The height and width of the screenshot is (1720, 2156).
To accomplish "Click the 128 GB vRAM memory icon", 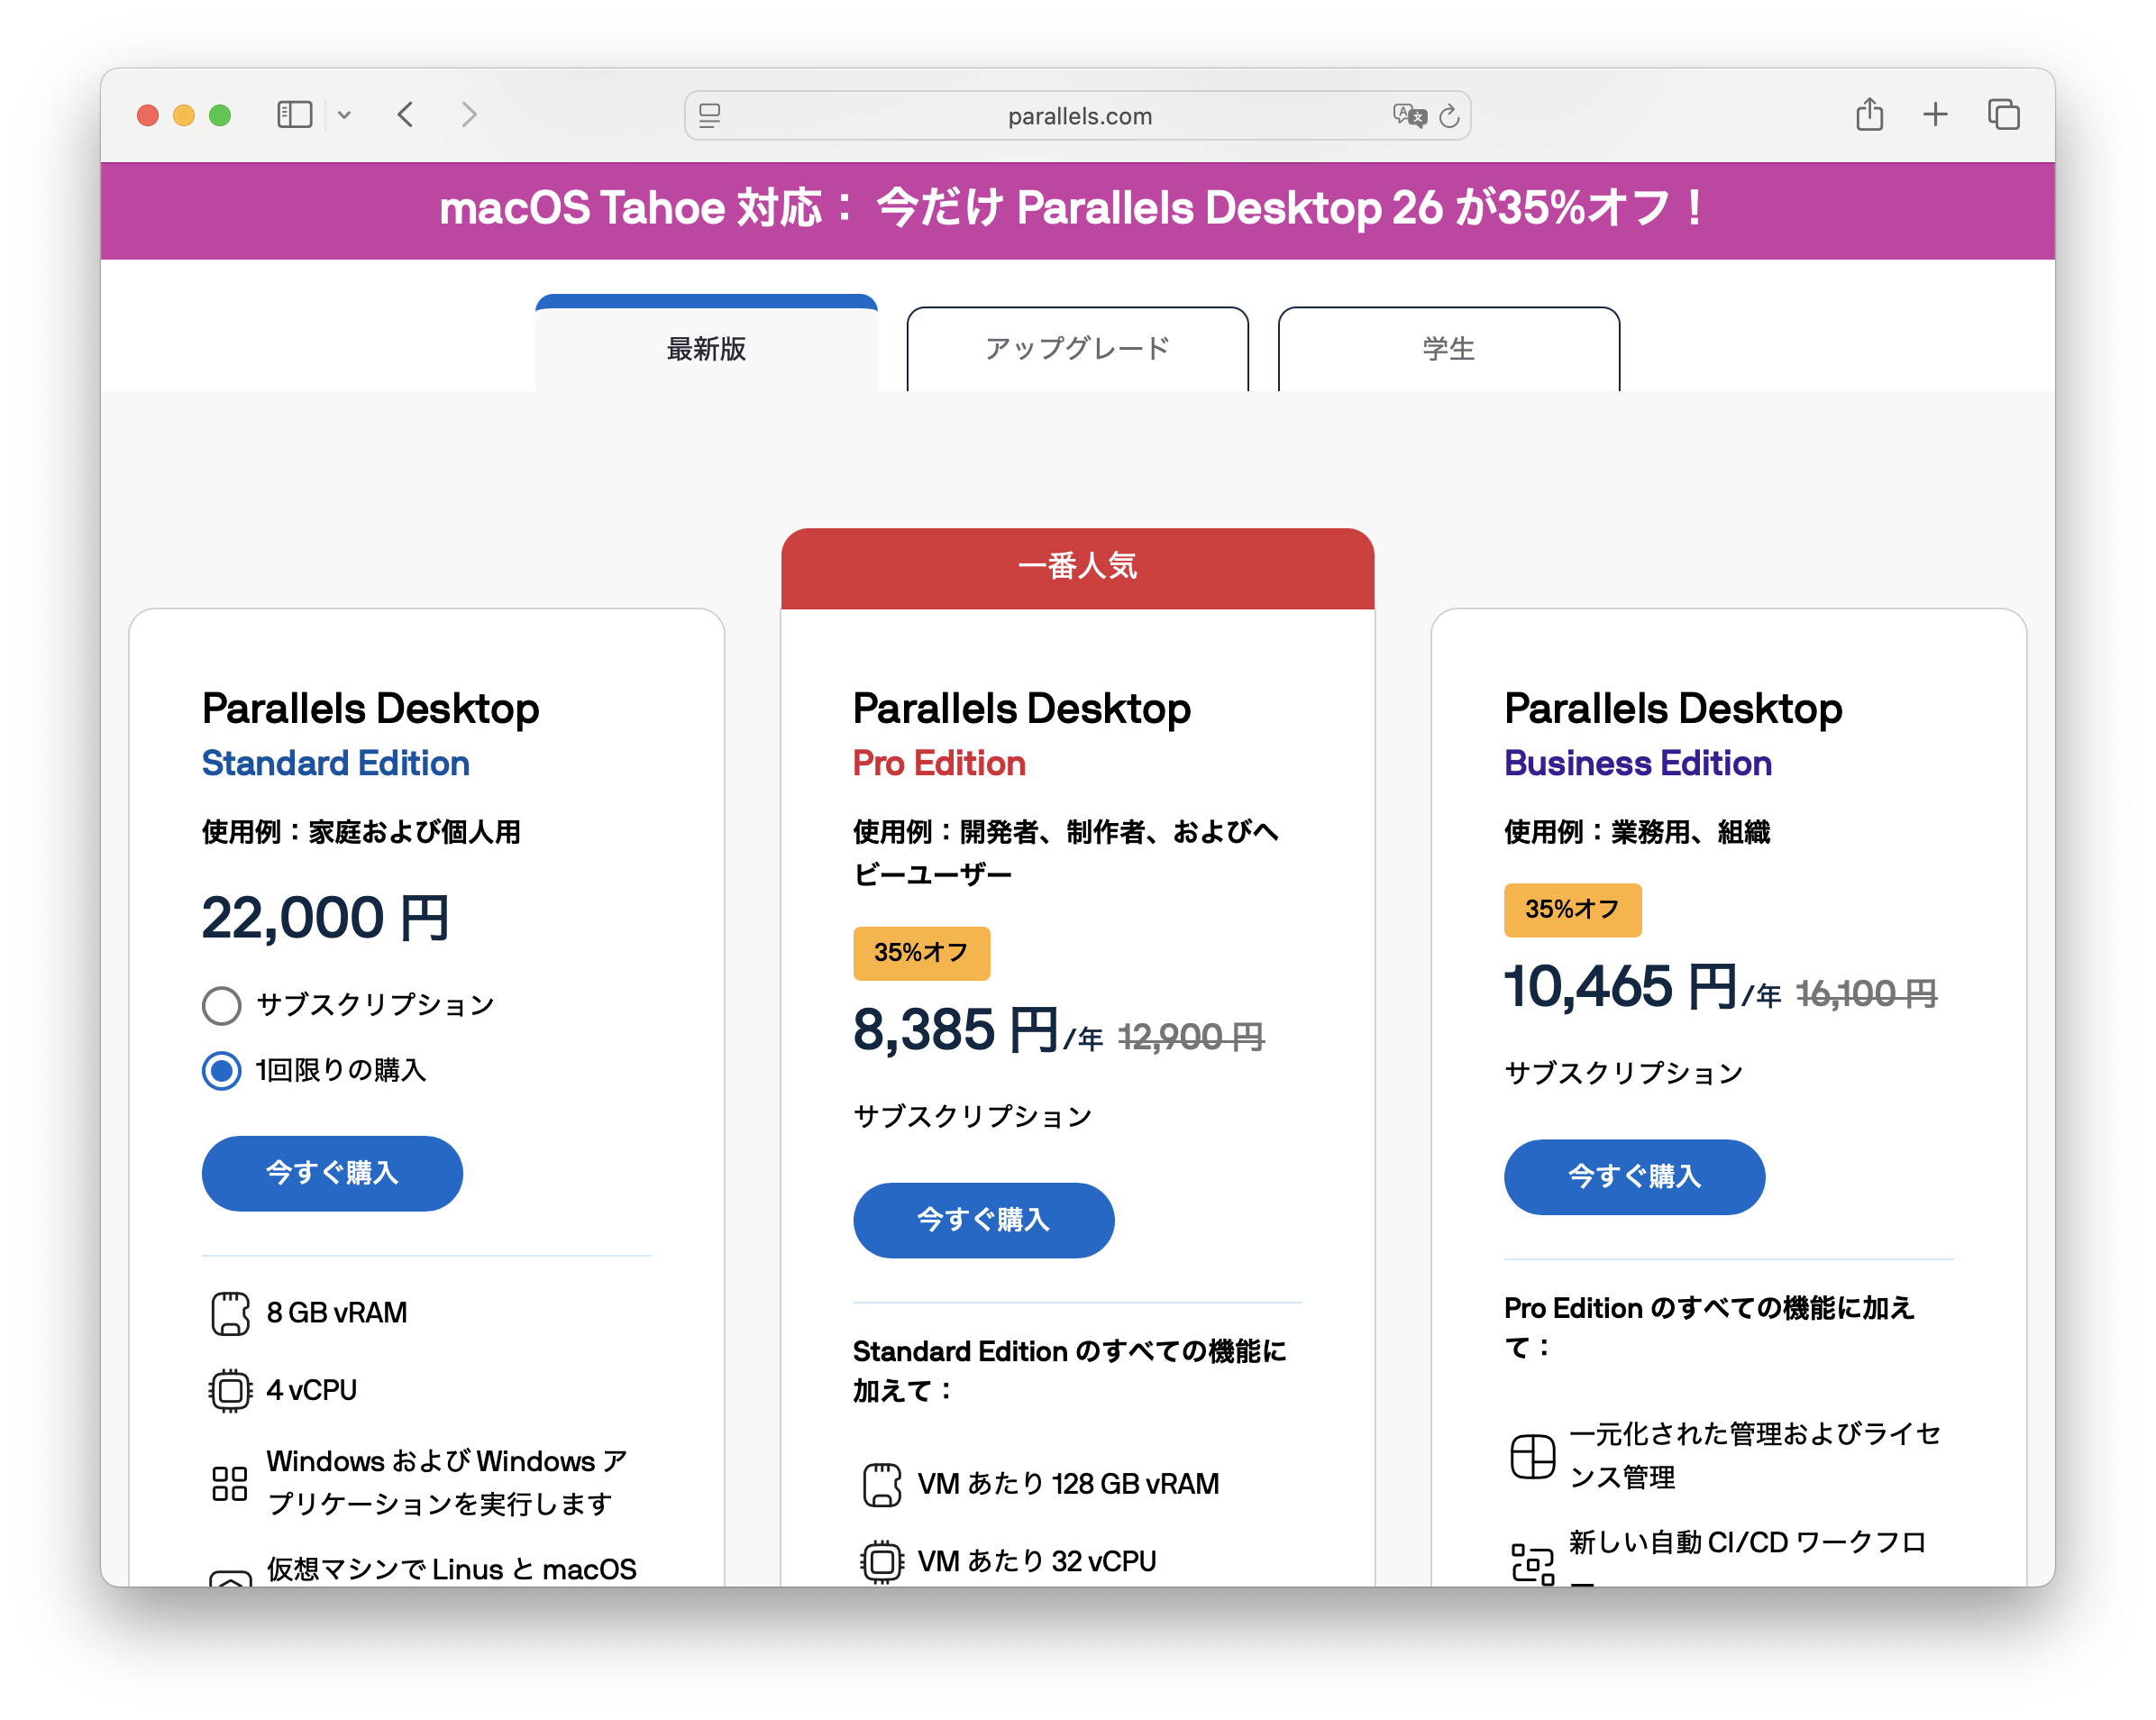I will tap(881, 1484).
